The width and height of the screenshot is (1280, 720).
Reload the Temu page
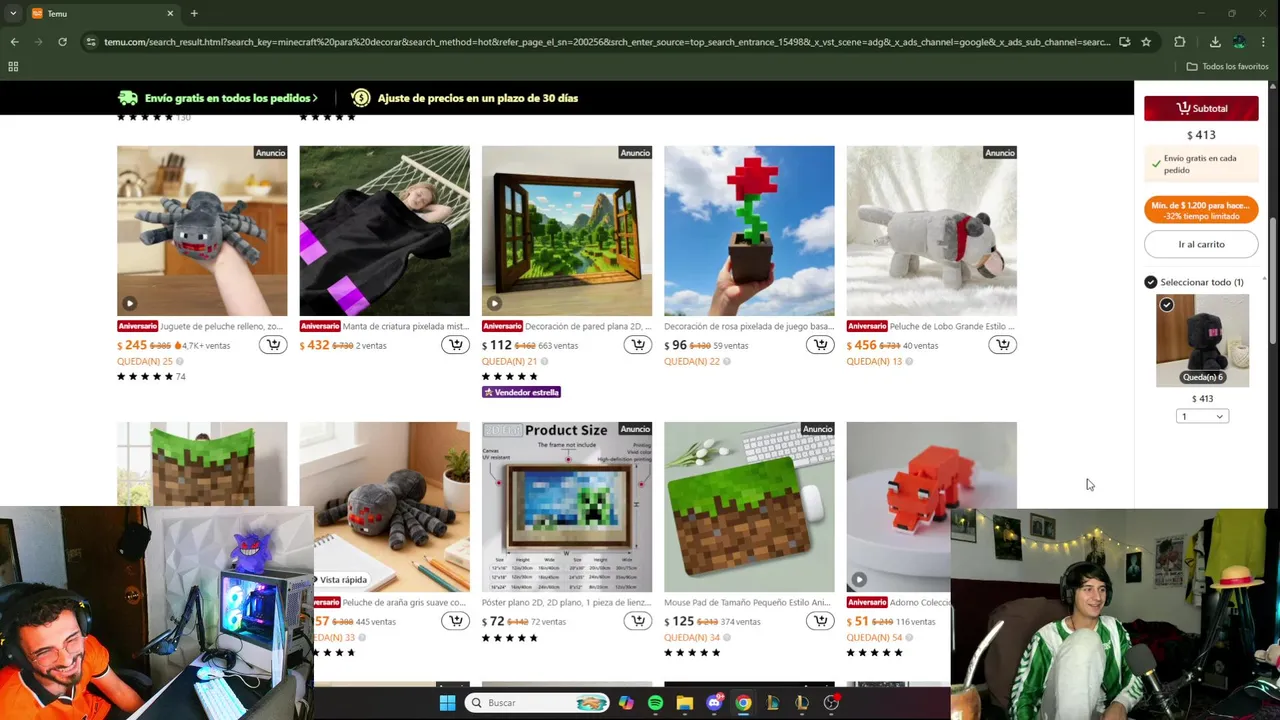point(62,42)
